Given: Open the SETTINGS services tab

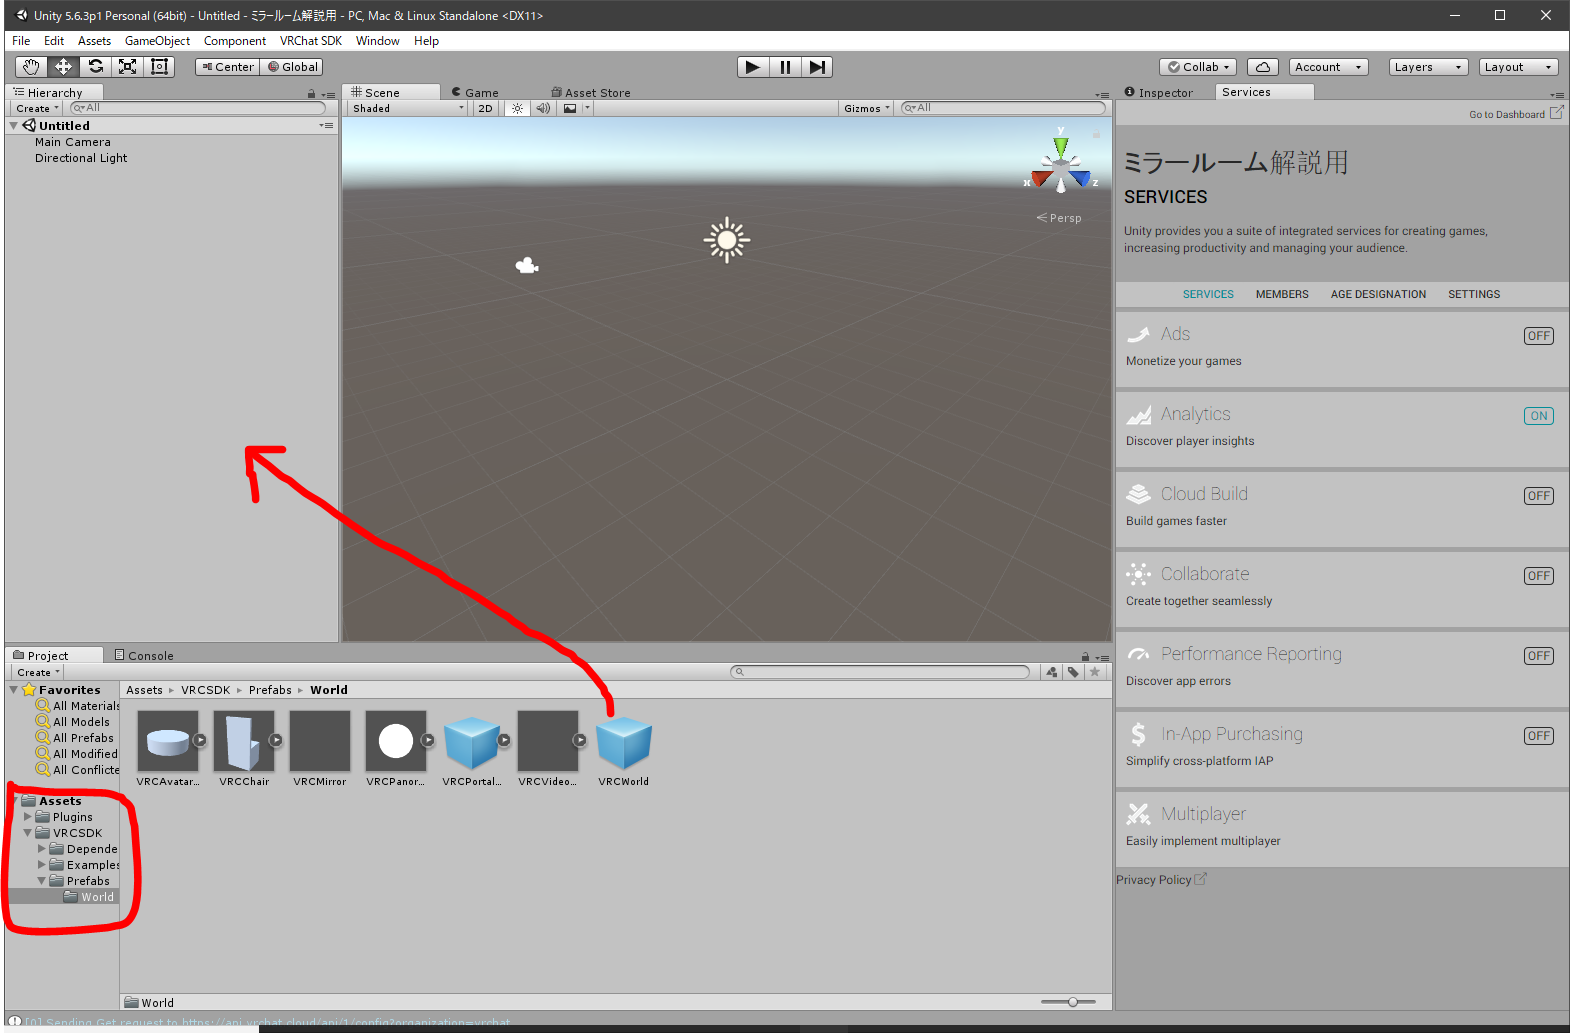Looking at the screenshot, I should 1474,294.
